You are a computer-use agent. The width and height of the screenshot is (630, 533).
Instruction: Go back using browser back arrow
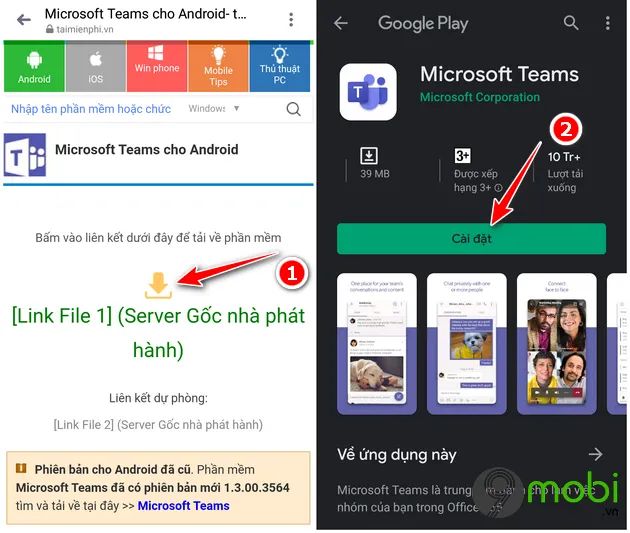[x=24, y=19]
